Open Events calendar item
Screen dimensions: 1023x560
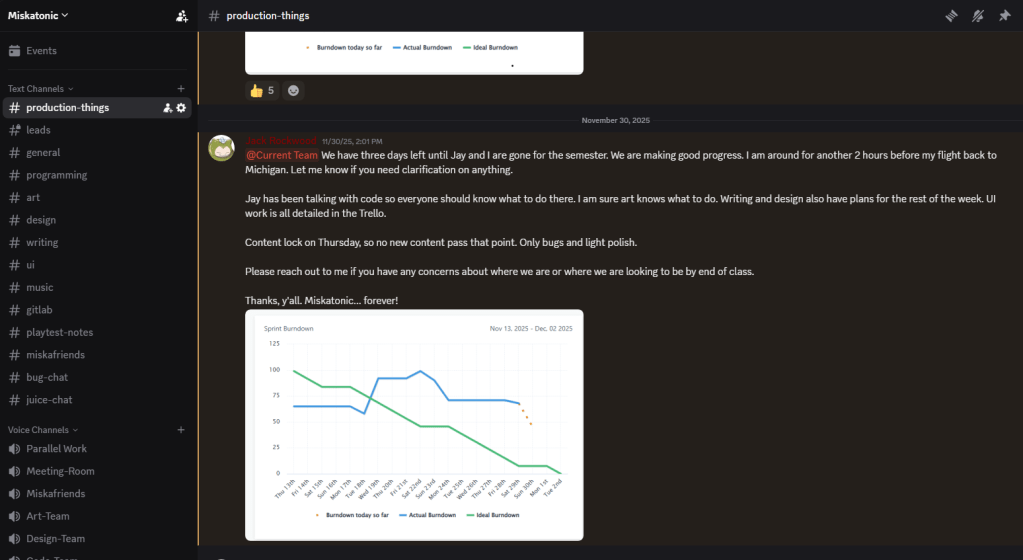(x=41, y=51)
